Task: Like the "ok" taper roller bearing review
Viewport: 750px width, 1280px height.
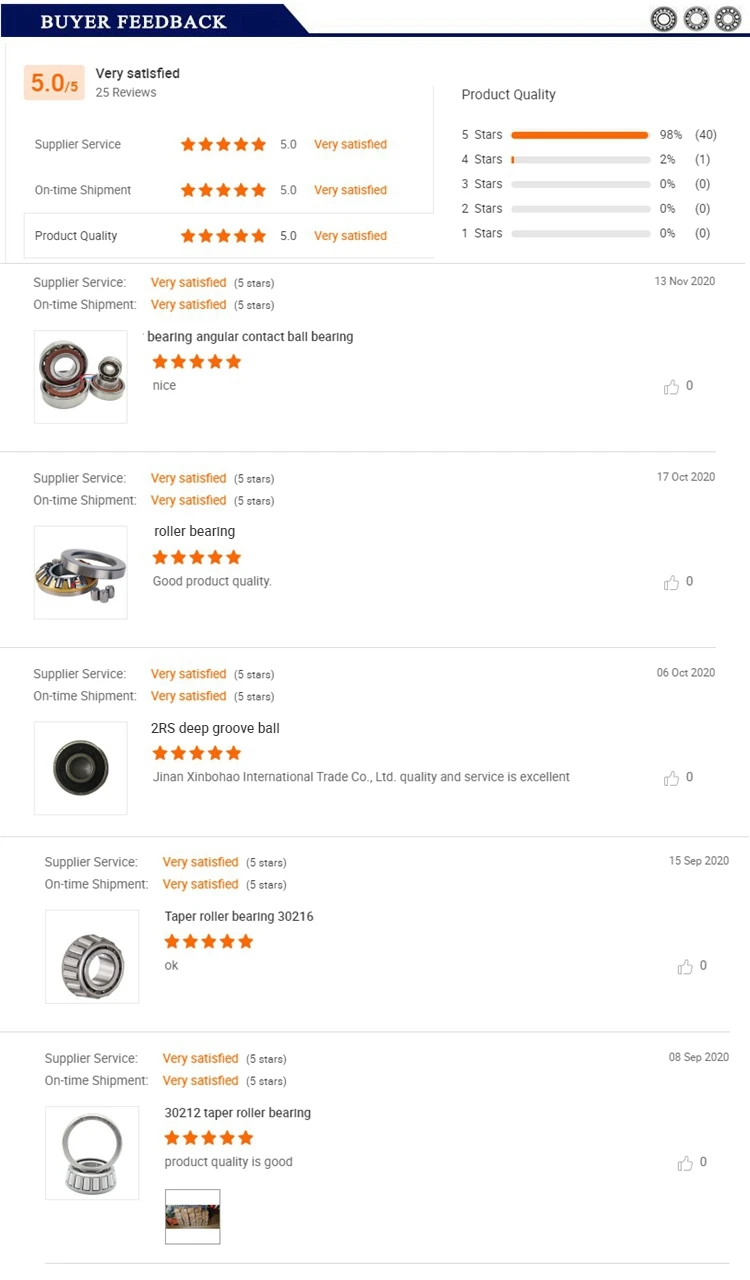Action: (x=685, y=967)
